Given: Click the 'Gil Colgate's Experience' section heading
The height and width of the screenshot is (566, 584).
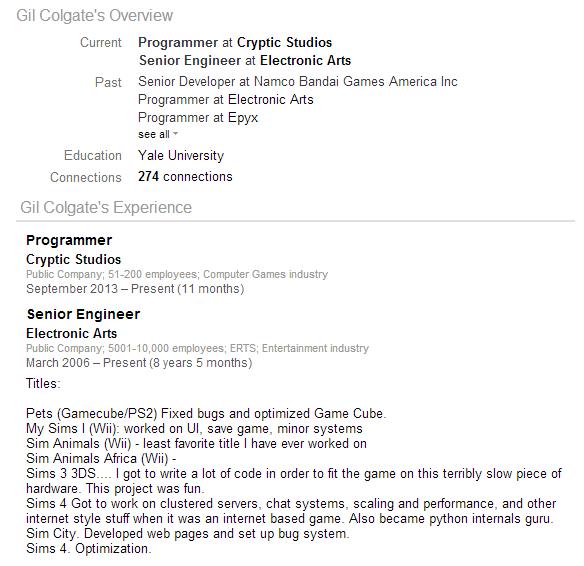Looking at the screenshot, I should coord(106,207).
